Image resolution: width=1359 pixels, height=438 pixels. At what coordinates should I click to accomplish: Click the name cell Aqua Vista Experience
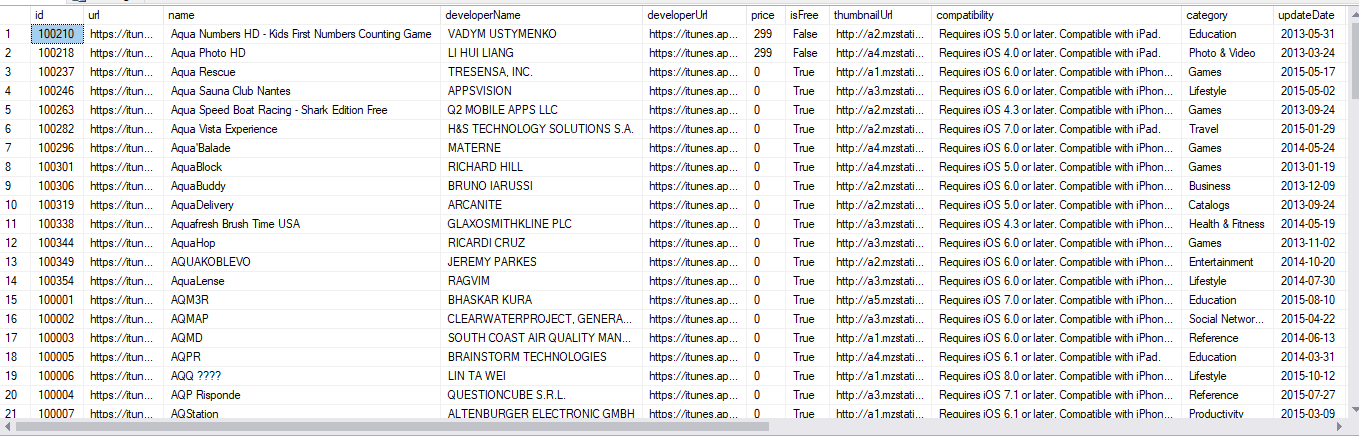point(303,129)
